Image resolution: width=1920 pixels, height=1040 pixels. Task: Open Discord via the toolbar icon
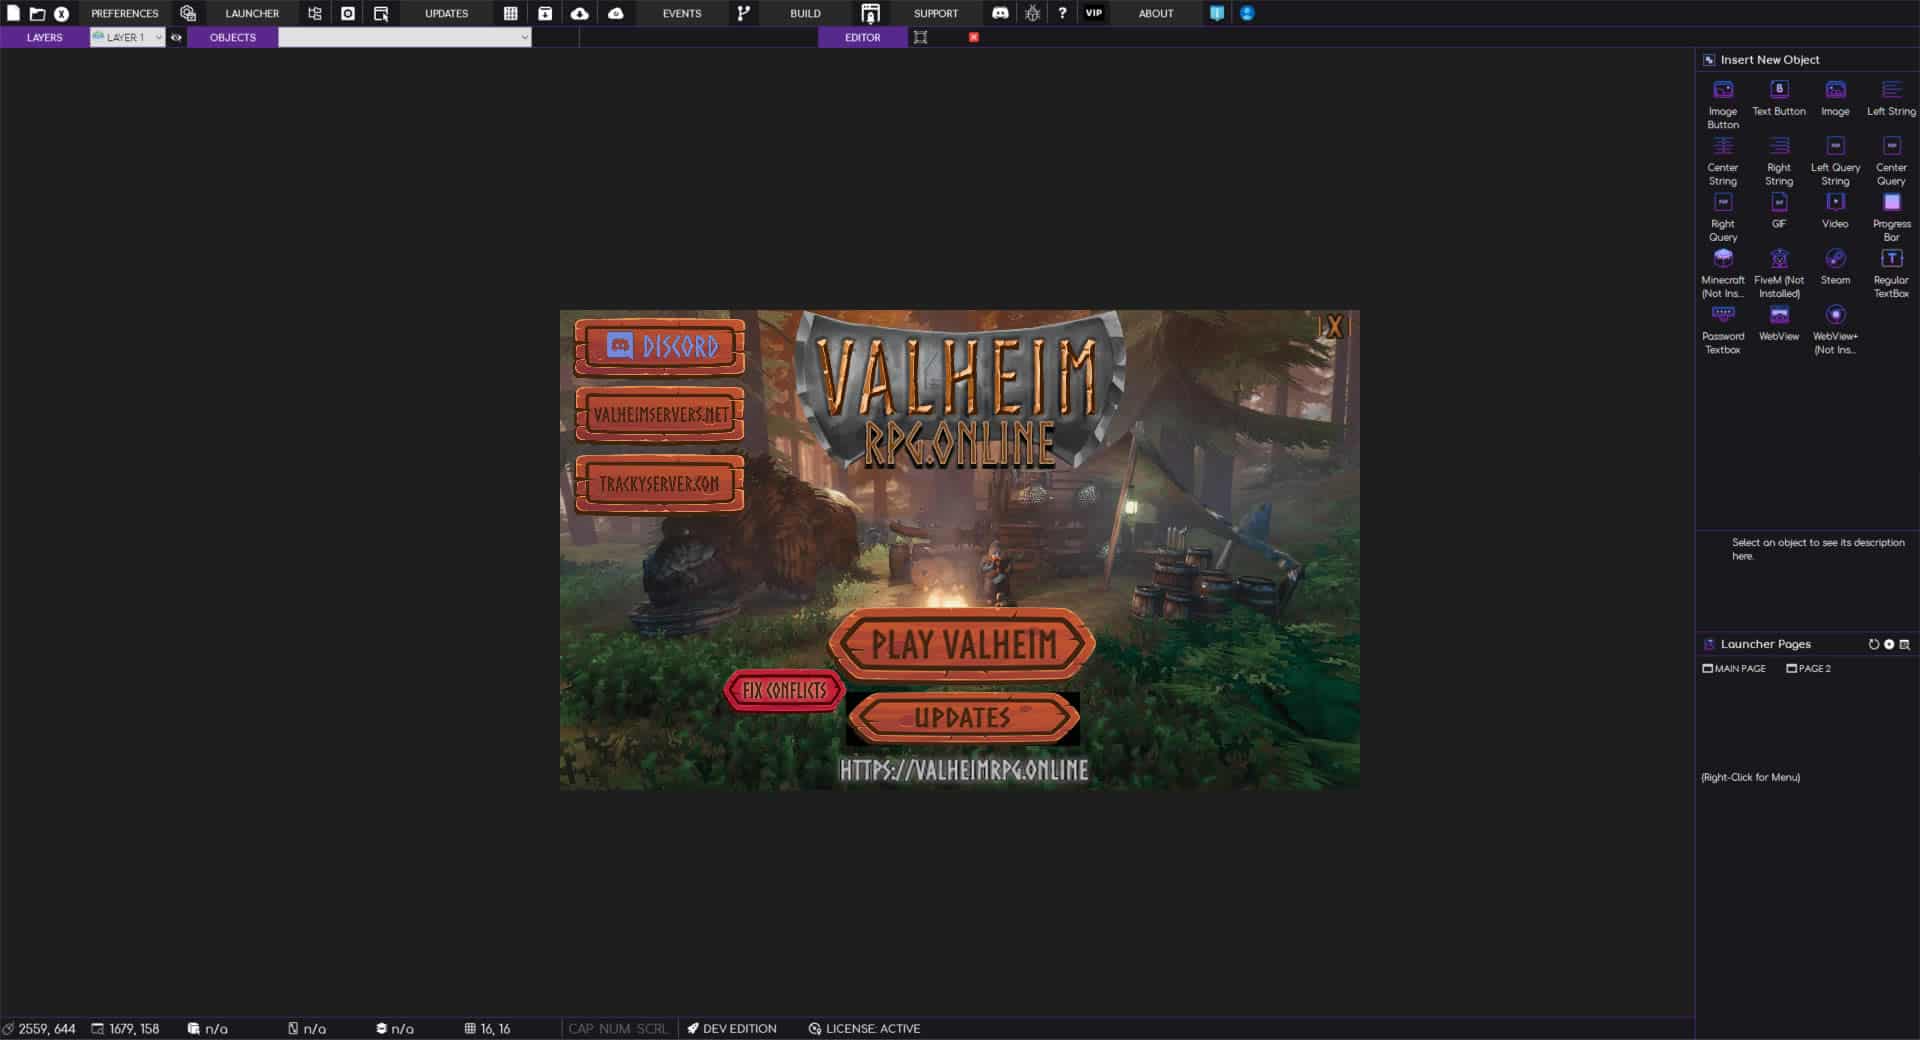pos(999,13)
